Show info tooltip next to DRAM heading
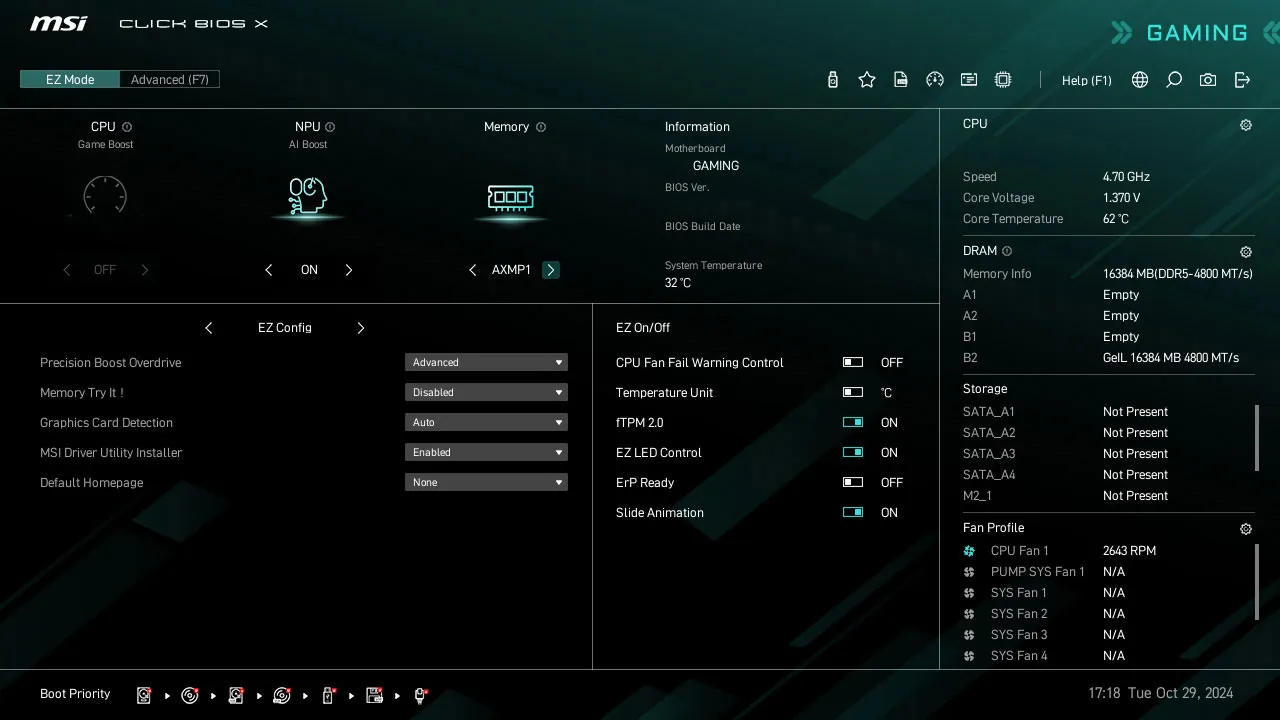Image resolution: width=1280 pixels, height=720 pixels. click(x=1007, y=251)
